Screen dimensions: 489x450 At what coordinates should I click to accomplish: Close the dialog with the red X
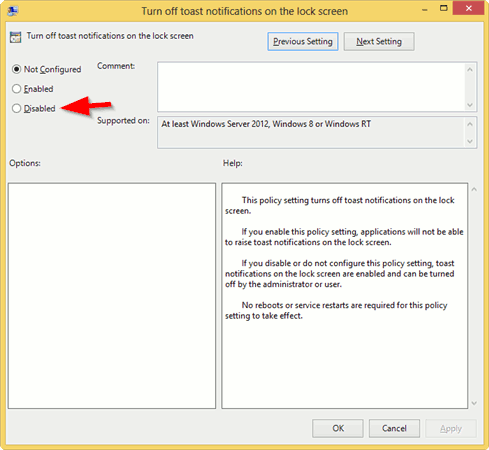point(469,9)
